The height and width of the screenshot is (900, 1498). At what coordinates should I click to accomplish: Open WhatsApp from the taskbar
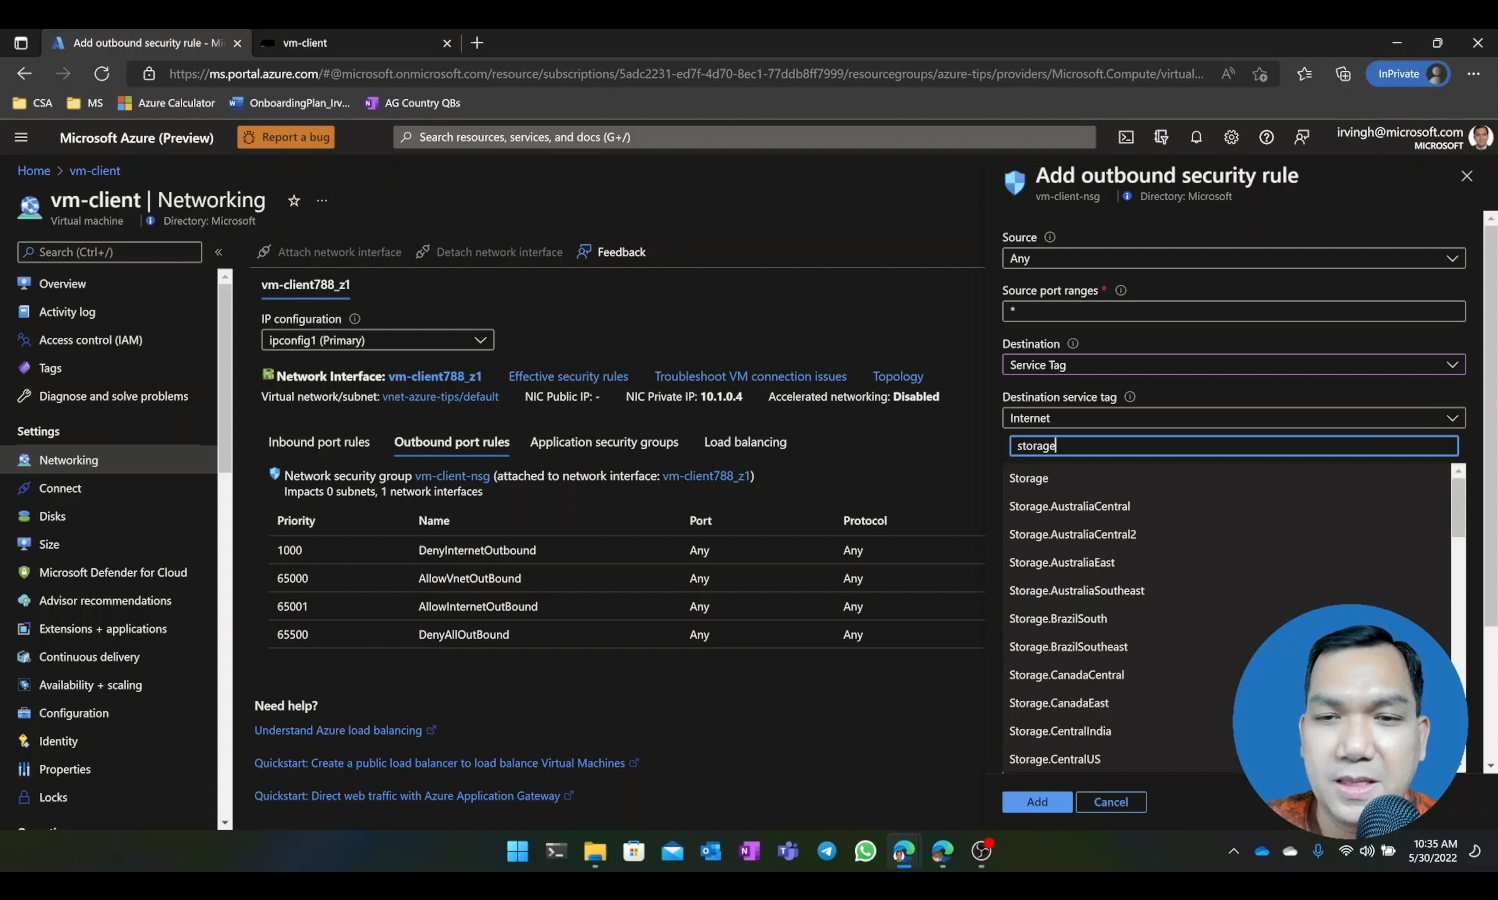(865, 851)
